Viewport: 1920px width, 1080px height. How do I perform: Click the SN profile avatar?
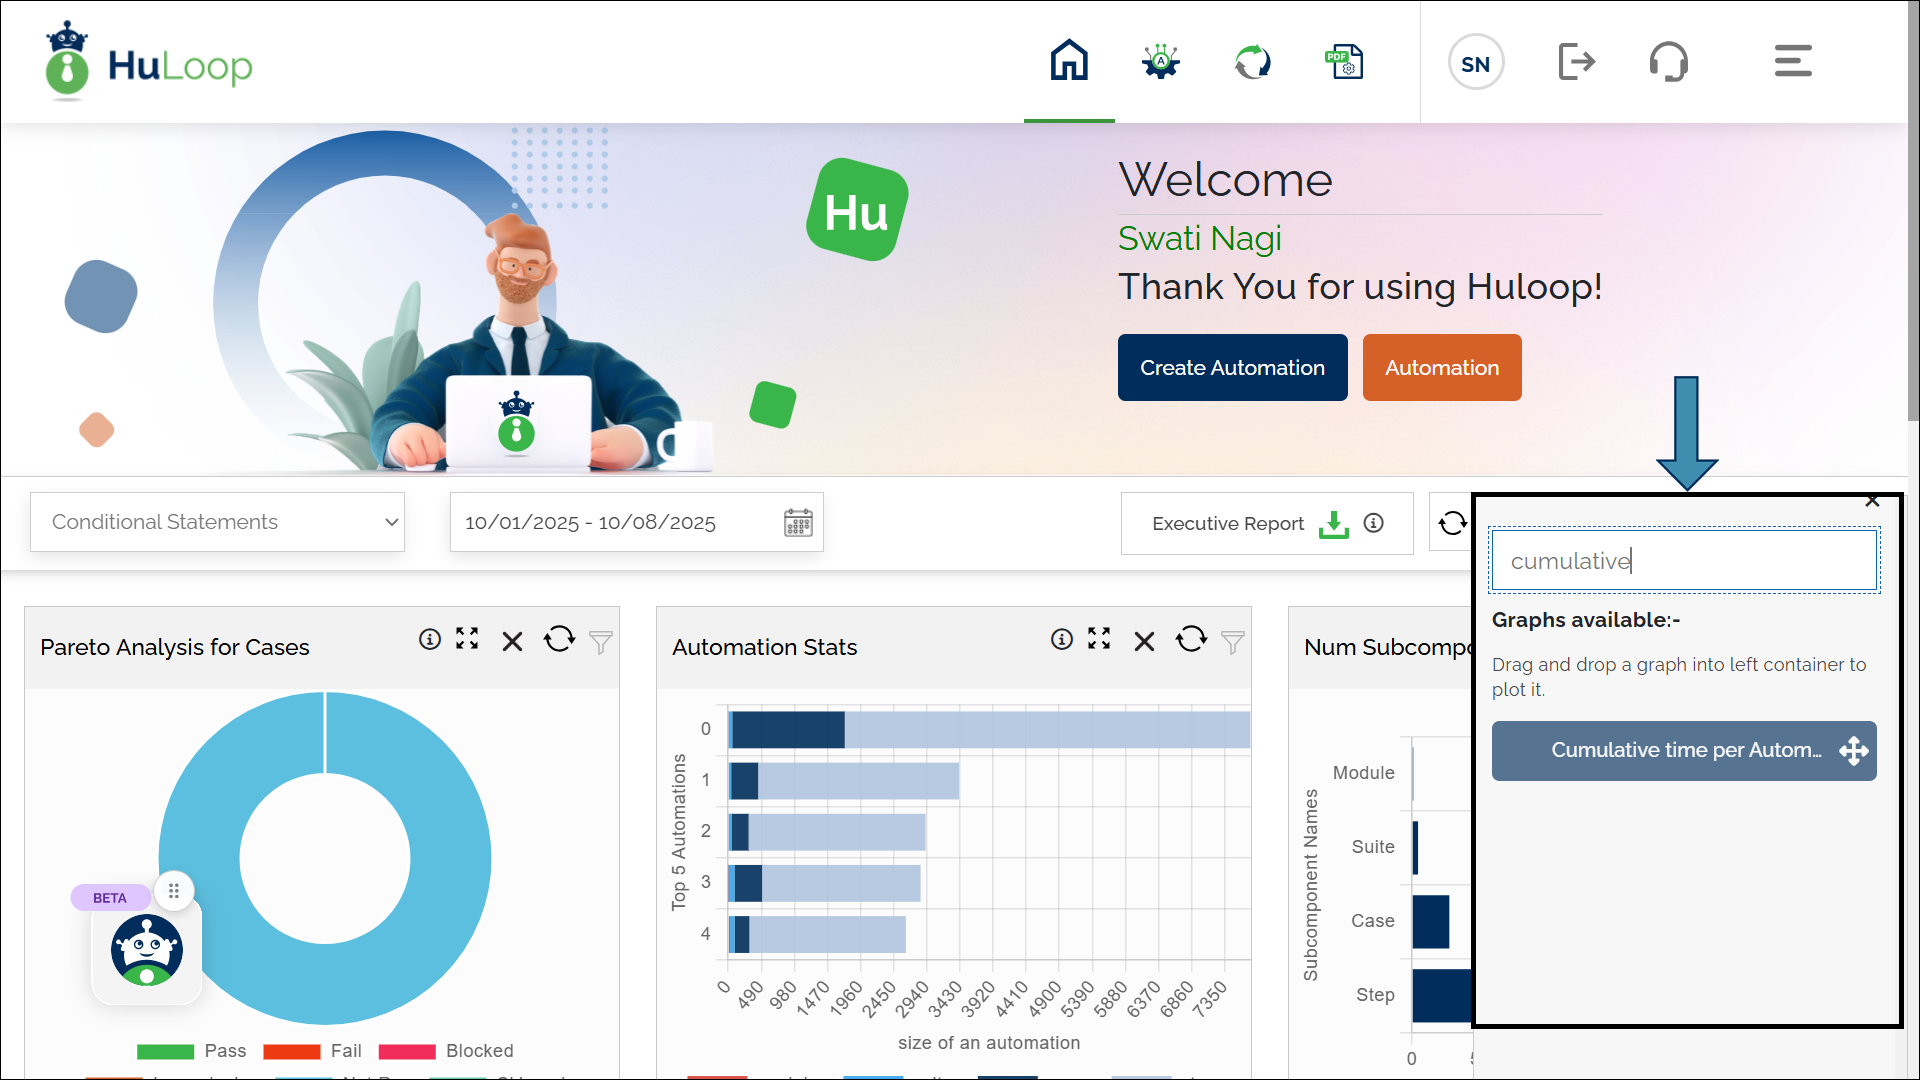1475,61
